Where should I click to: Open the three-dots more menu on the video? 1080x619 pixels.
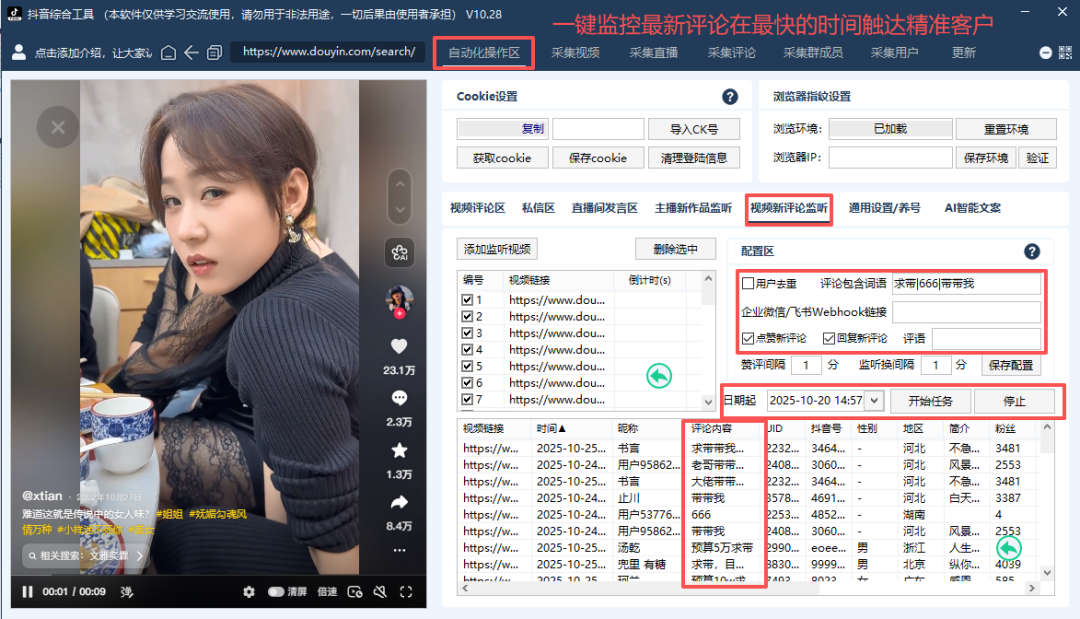[x=399, y=550]
